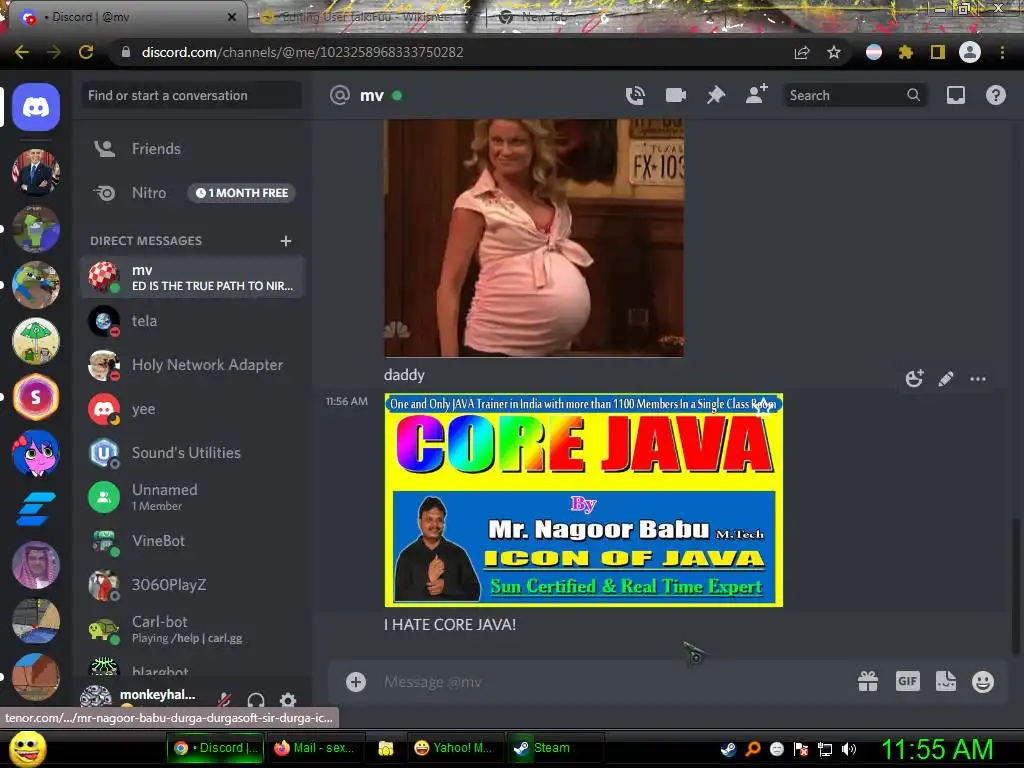Open pinned messages in the mv chat
This screenshot has height=768, width=1024.
coord(716,95)
